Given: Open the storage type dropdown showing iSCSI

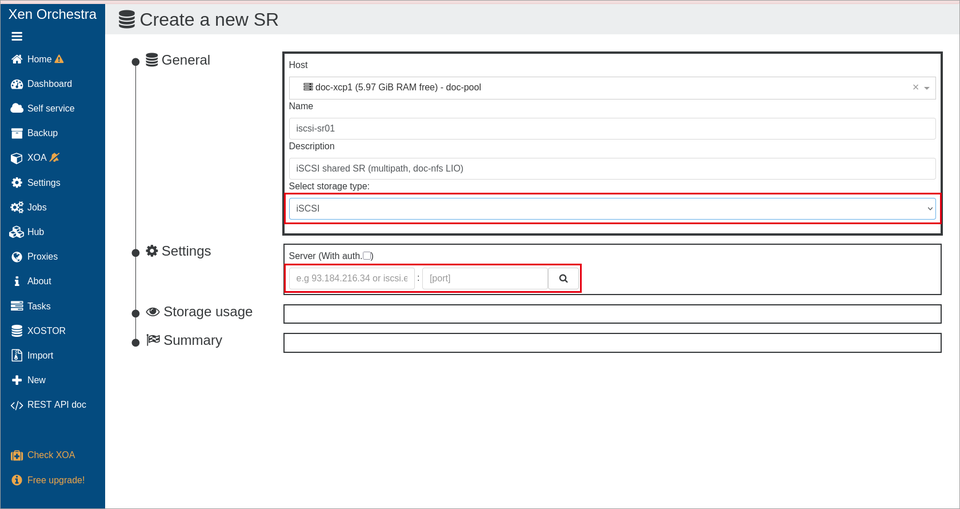Looking at the screenshot, I should pos(612,209).
